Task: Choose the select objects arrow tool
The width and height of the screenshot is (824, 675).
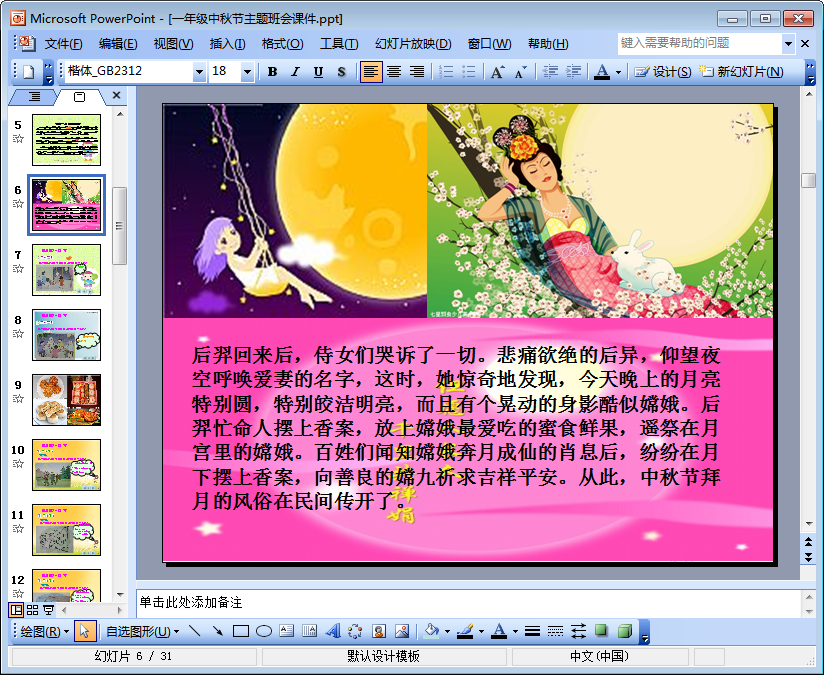Action: [x=85, y=631]
